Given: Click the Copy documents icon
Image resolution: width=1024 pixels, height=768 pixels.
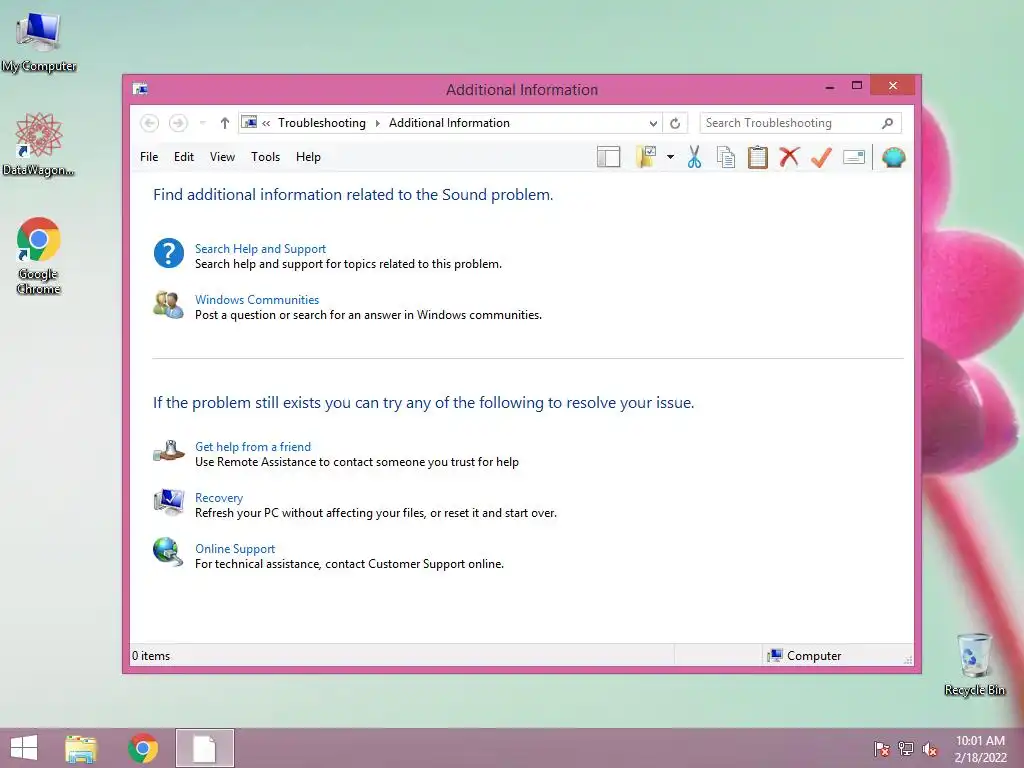Looking at the screenshot, I should [726, 157].
